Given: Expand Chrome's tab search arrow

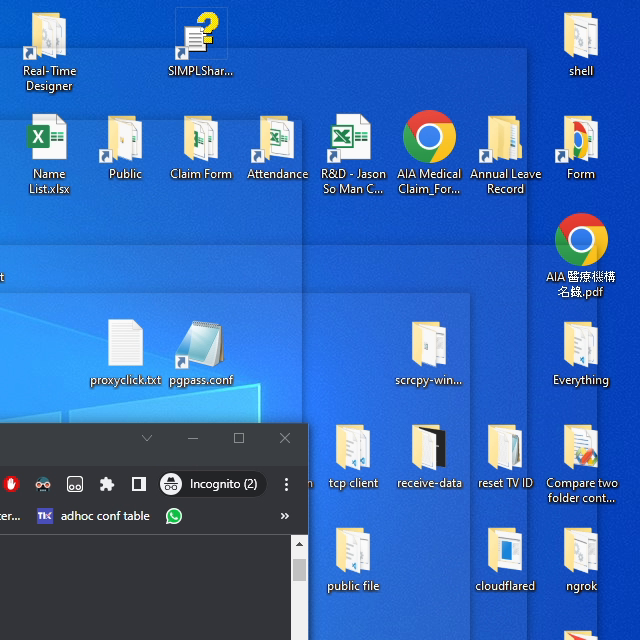Looking at the screenshot, I should tap(147, 438).
